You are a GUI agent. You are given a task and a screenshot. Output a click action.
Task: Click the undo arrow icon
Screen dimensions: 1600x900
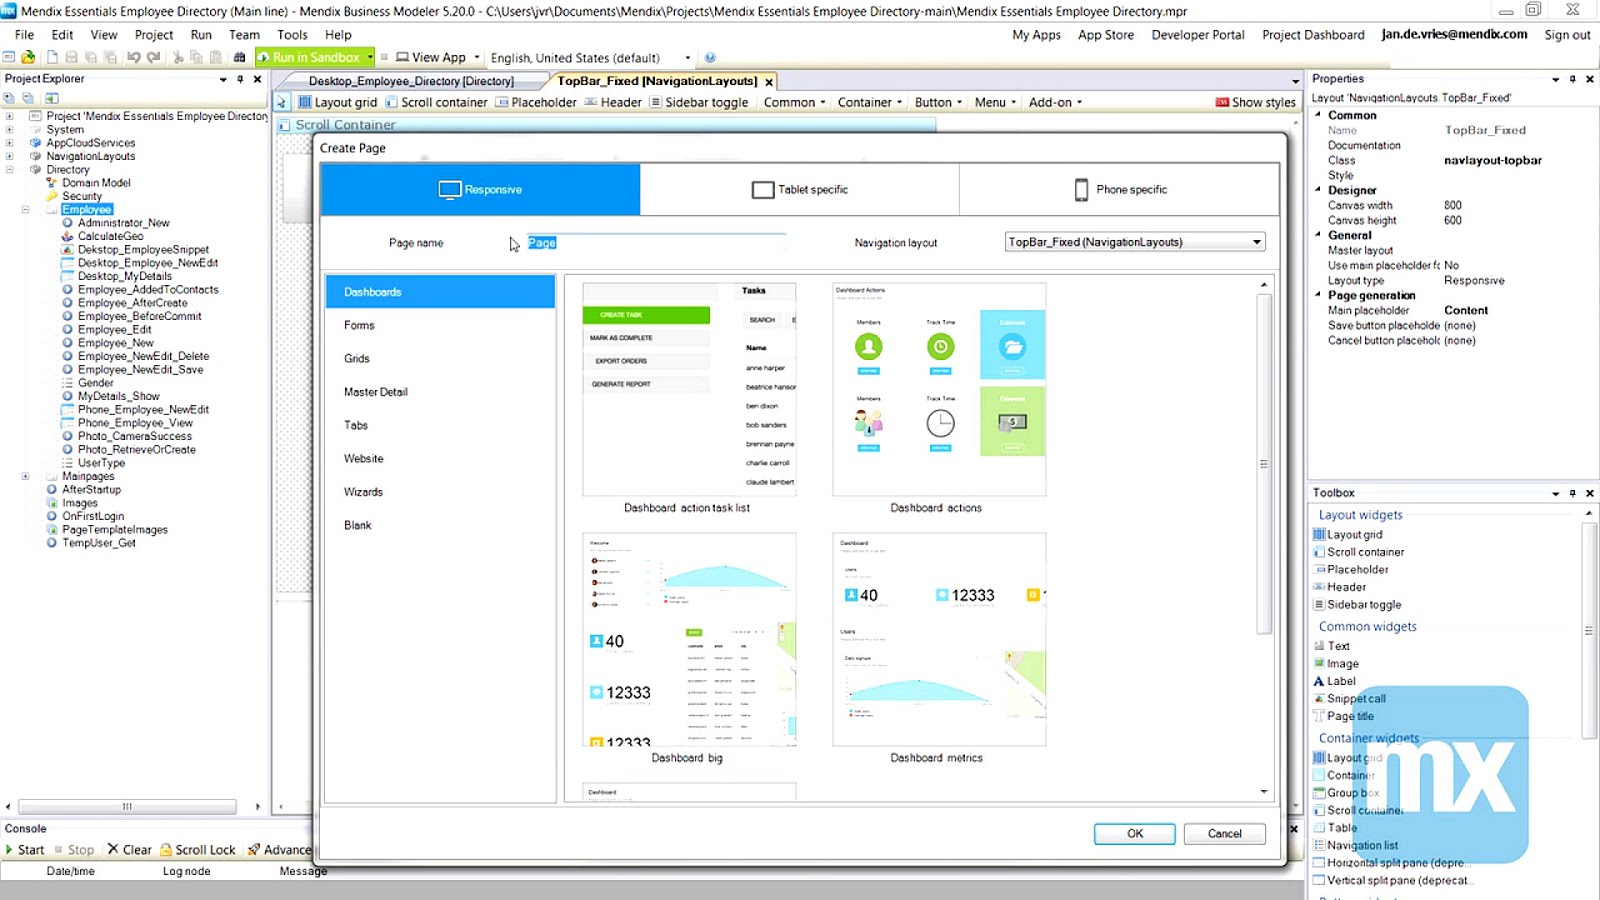click(133, 57)
